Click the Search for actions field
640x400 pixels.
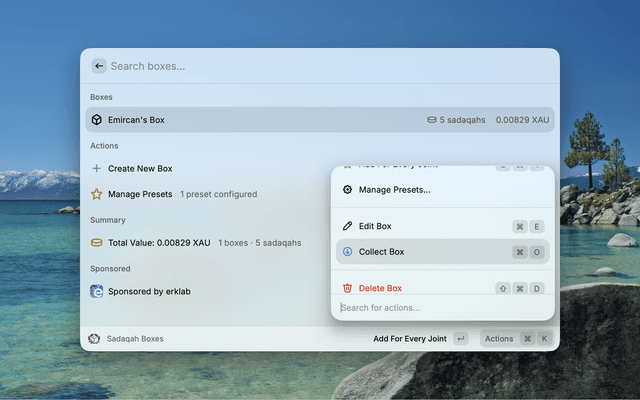click(x=440, y=308)
